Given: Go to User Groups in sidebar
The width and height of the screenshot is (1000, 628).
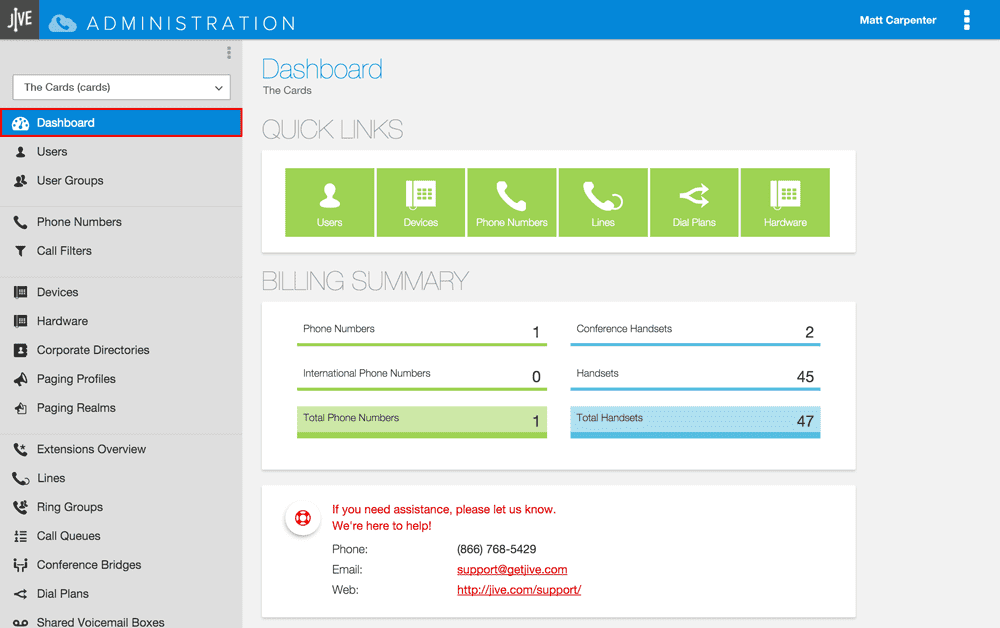Looking at the screenshot, I should (x=70, y=181).
